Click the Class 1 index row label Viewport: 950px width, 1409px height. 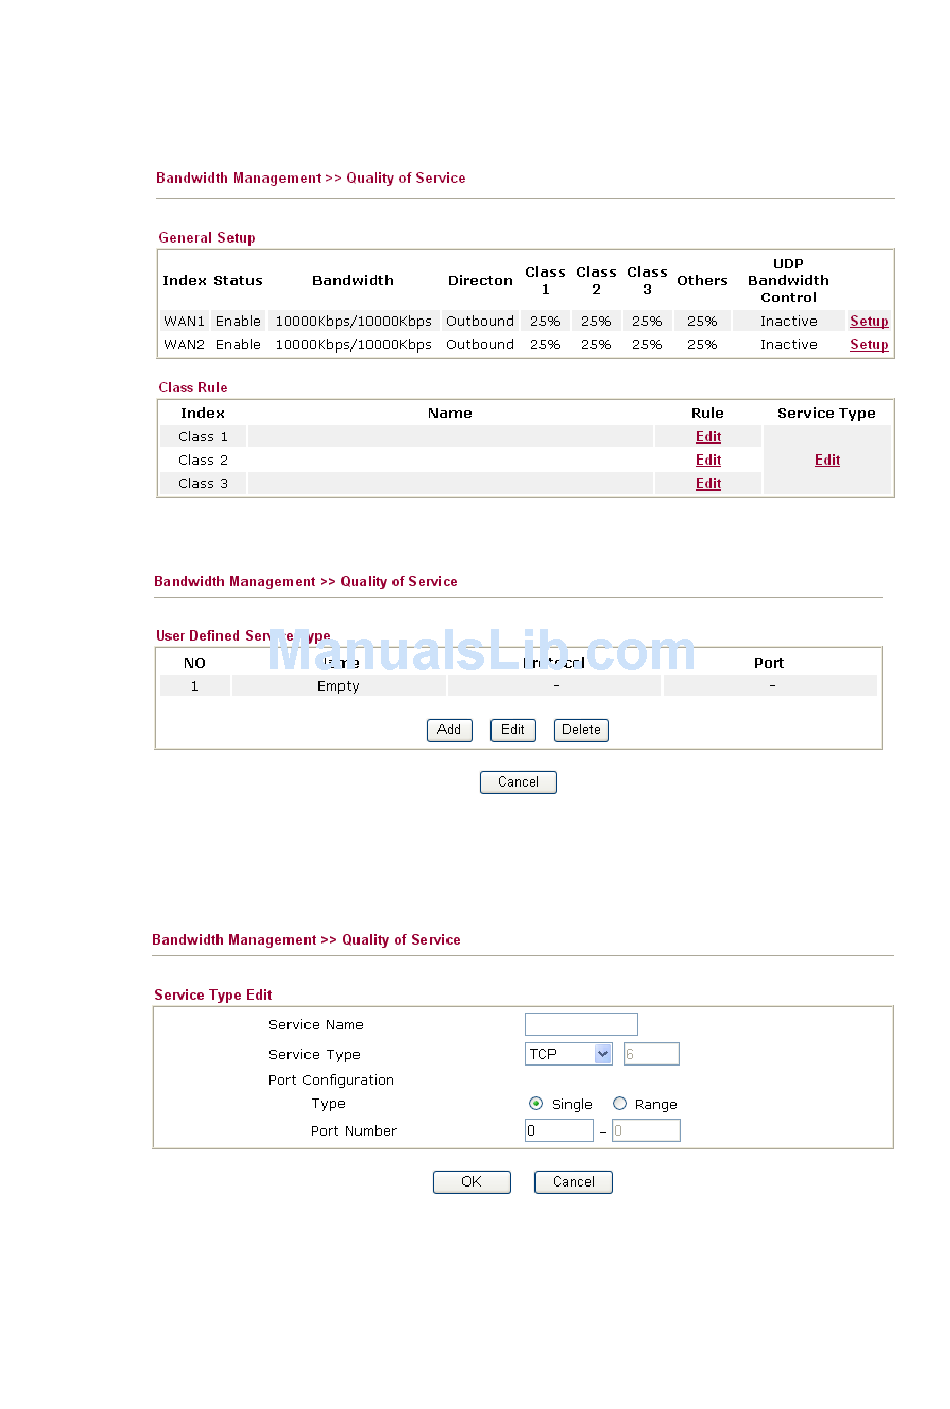tap(203, 437)
